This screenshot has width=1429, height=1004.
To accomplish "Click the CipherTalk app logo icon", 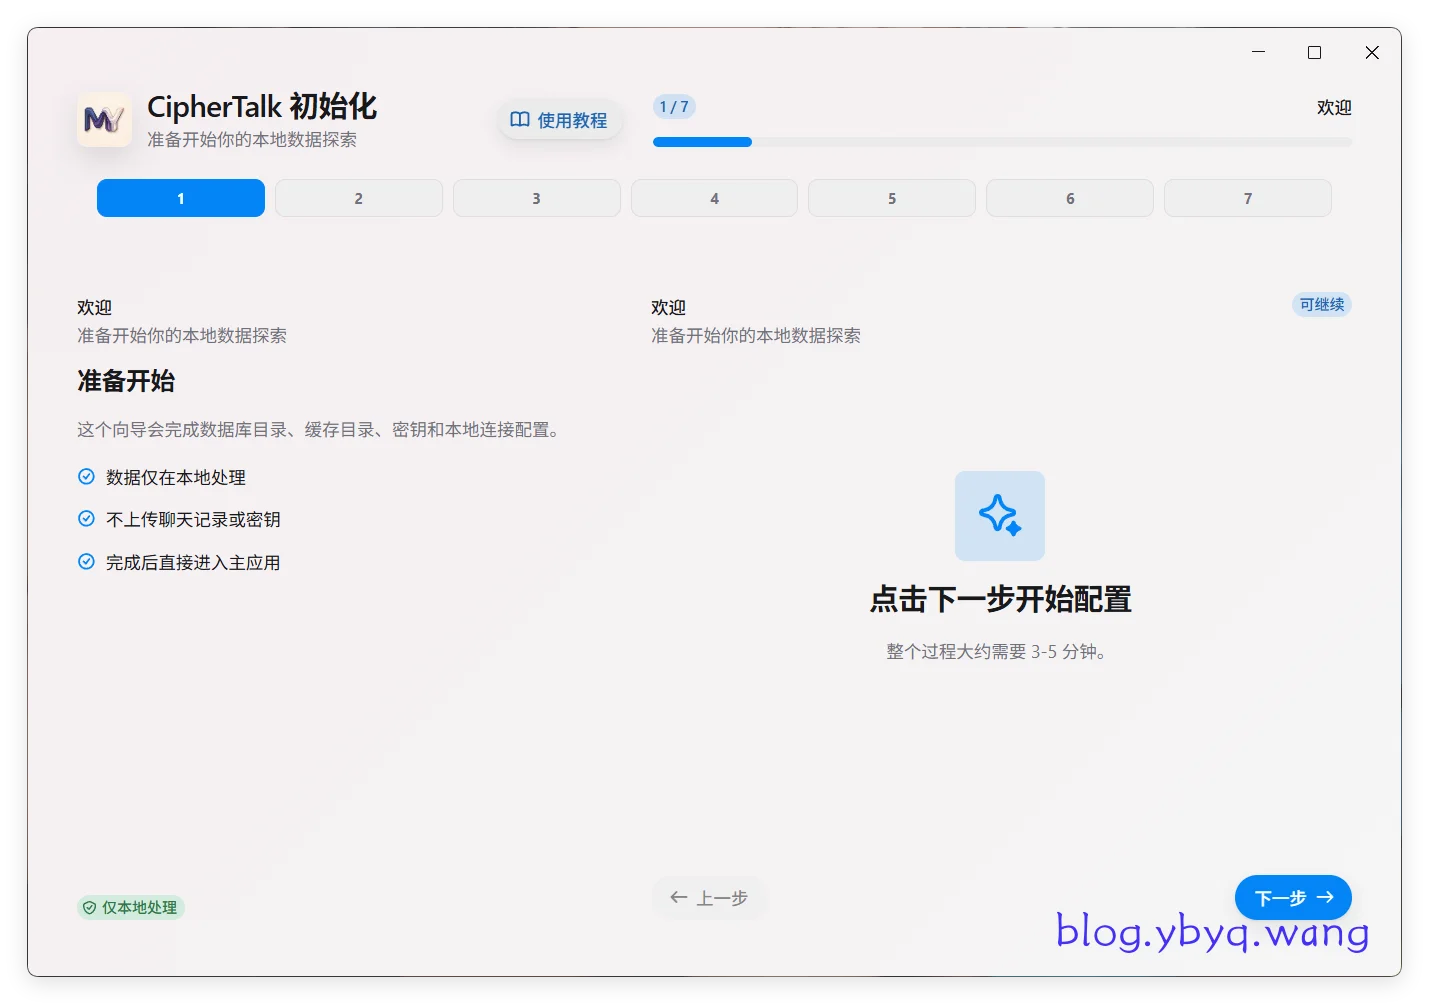I will [x=104, y=120].
